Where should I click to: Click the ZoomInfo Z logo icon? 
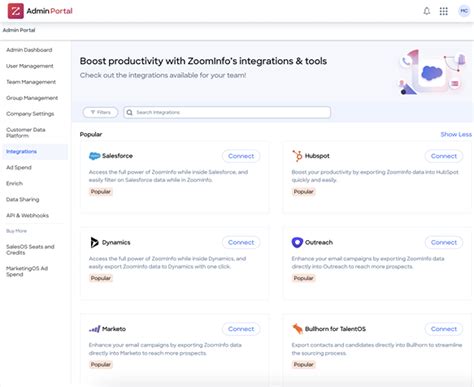(15, 11)
